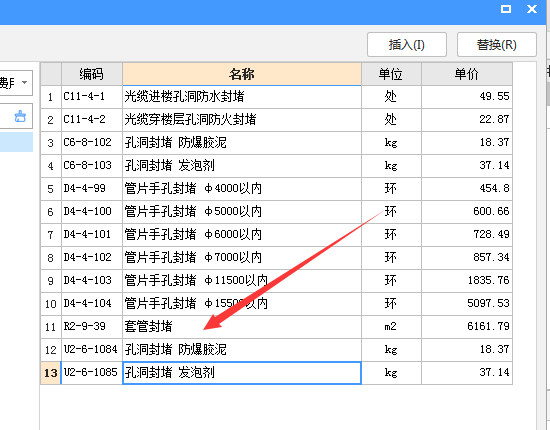
Task: Click row number 11 header
Action: click(x=51, y=327)
